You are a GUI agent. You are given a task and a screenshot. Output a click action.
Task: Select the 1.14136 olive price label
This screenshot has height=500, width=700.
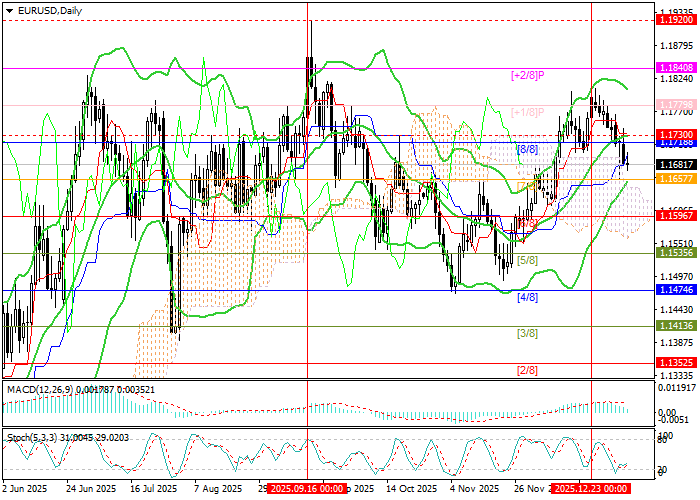point(677,326)
